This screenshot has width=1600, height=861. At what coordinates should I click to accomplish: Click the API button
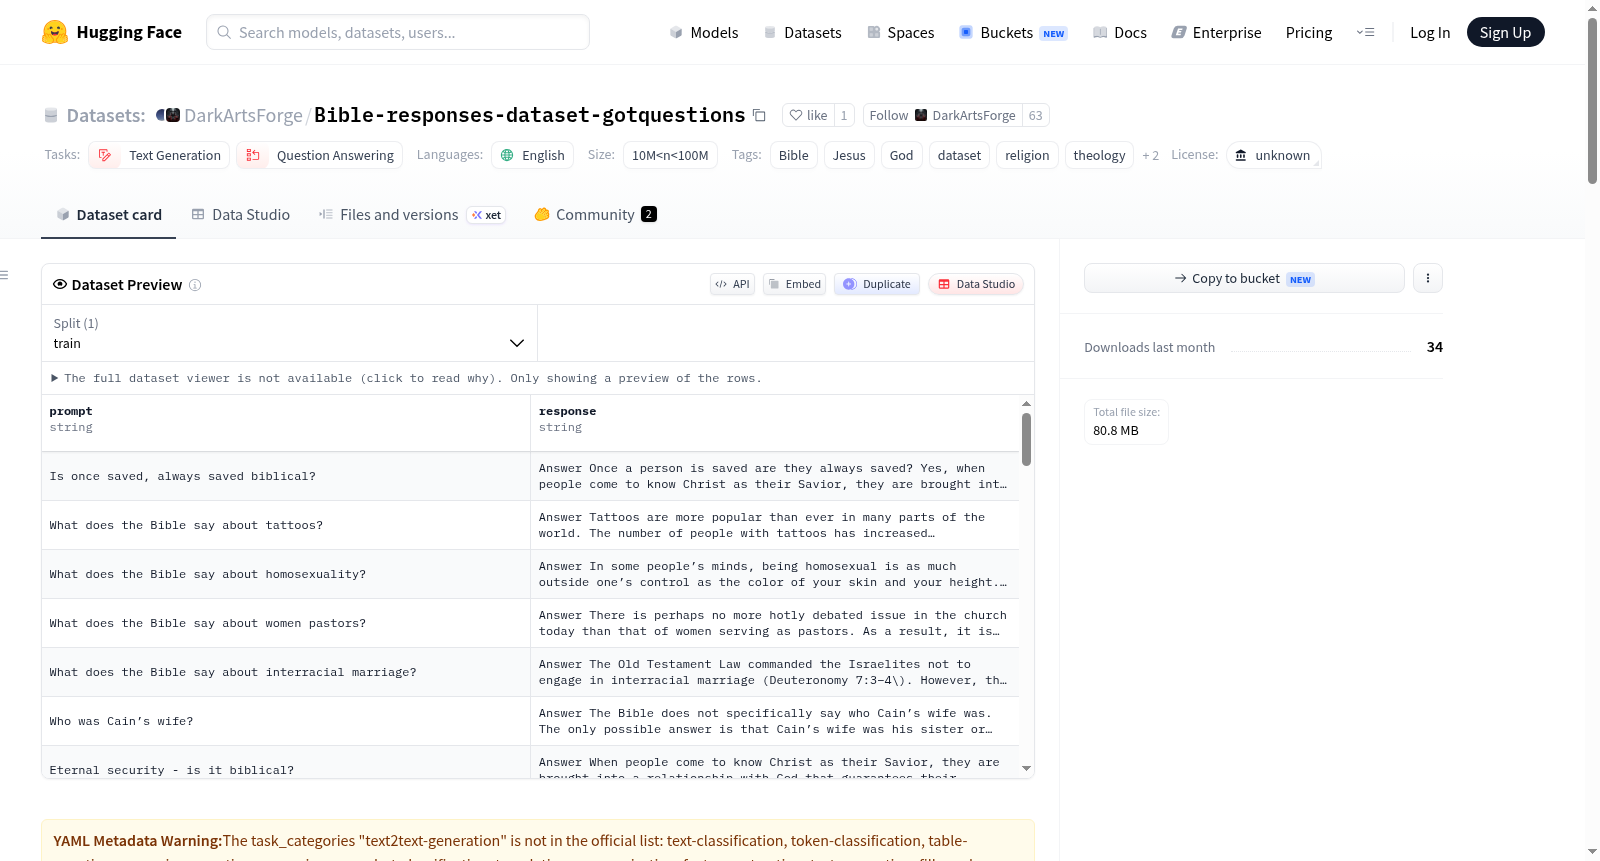732,284
